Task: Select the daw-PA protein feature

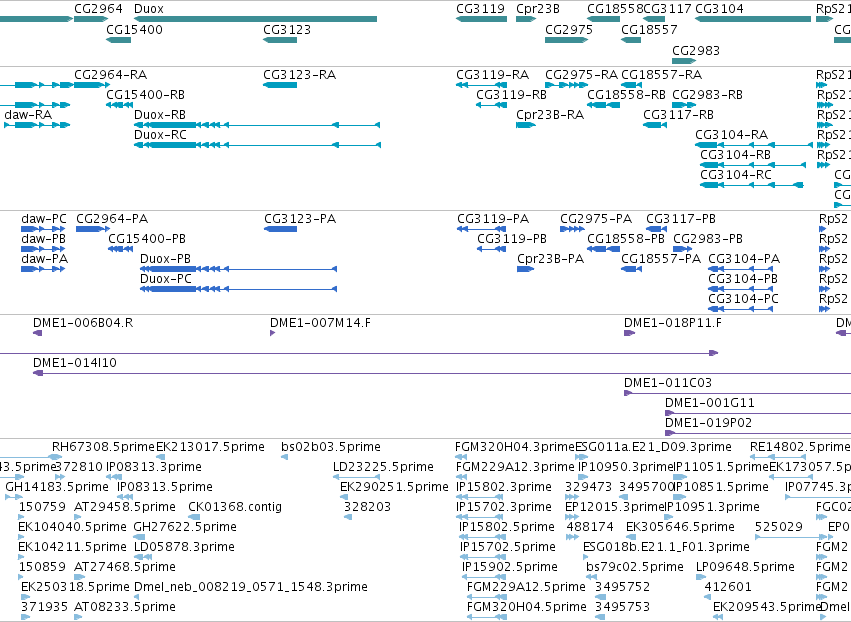Action: tap(43, 269)
